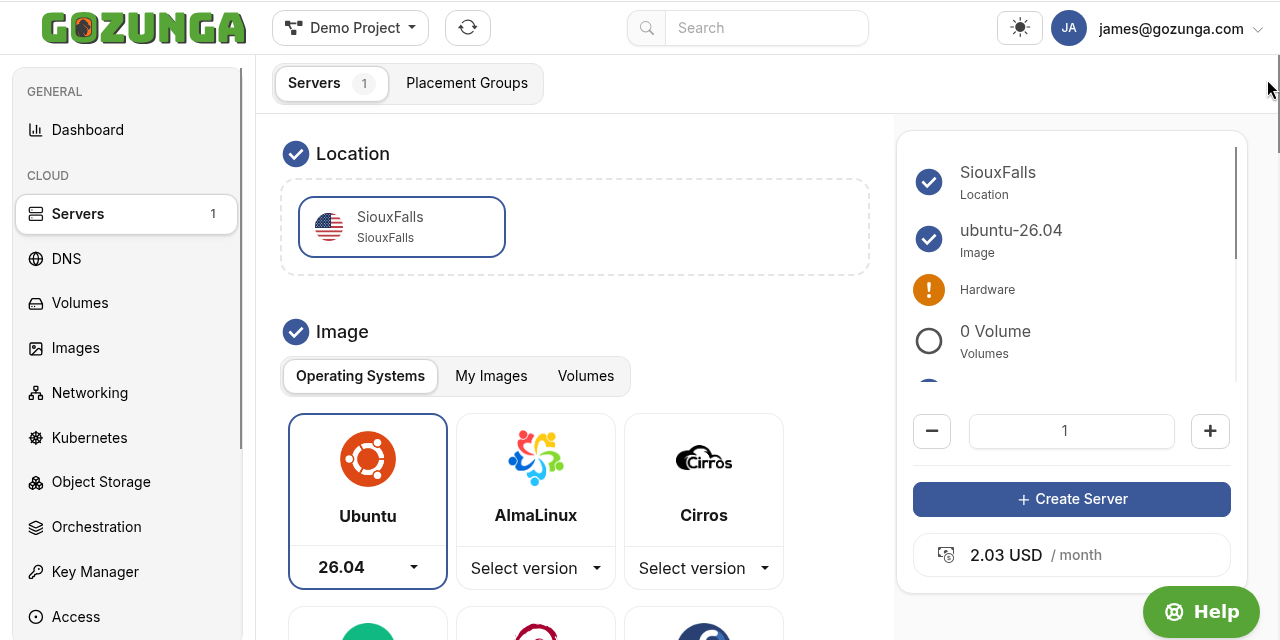Screen dimensions: 1280x640
Task: Click the DNS globe icon
Action: click(x=36, y=259)
